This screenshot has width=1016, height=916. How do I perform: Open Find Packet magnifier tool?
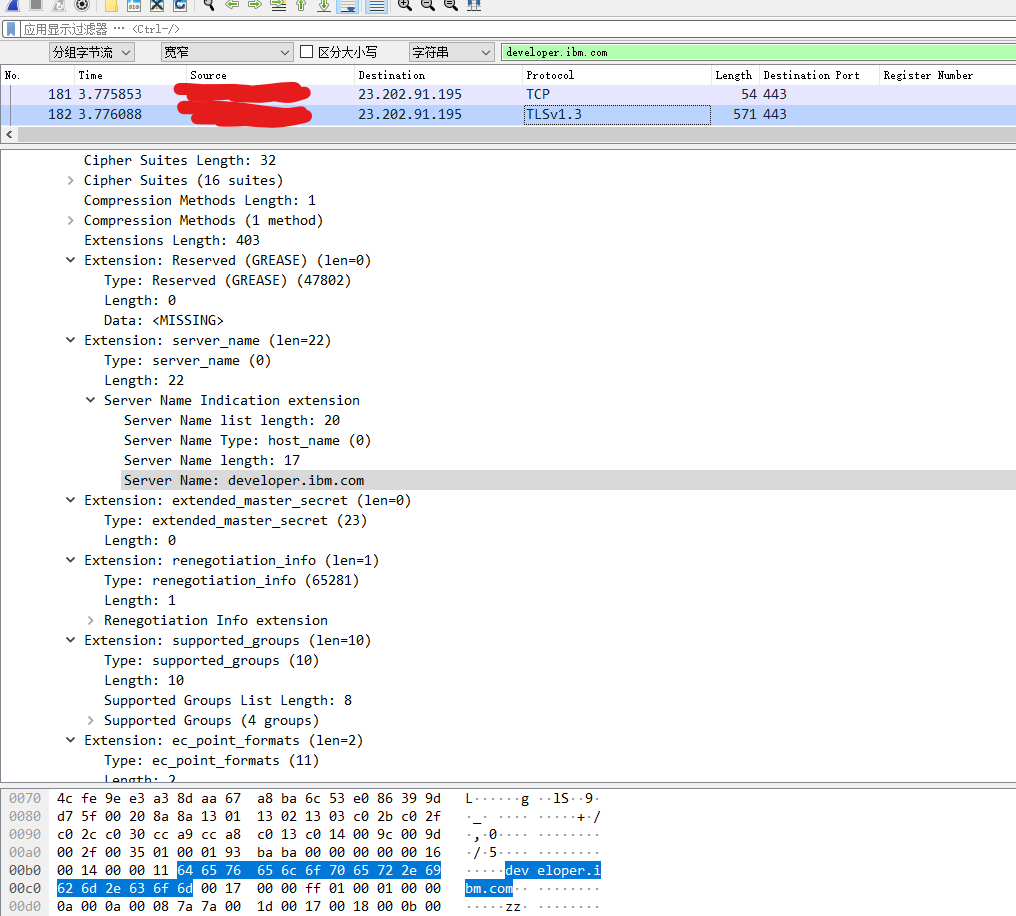209,5
